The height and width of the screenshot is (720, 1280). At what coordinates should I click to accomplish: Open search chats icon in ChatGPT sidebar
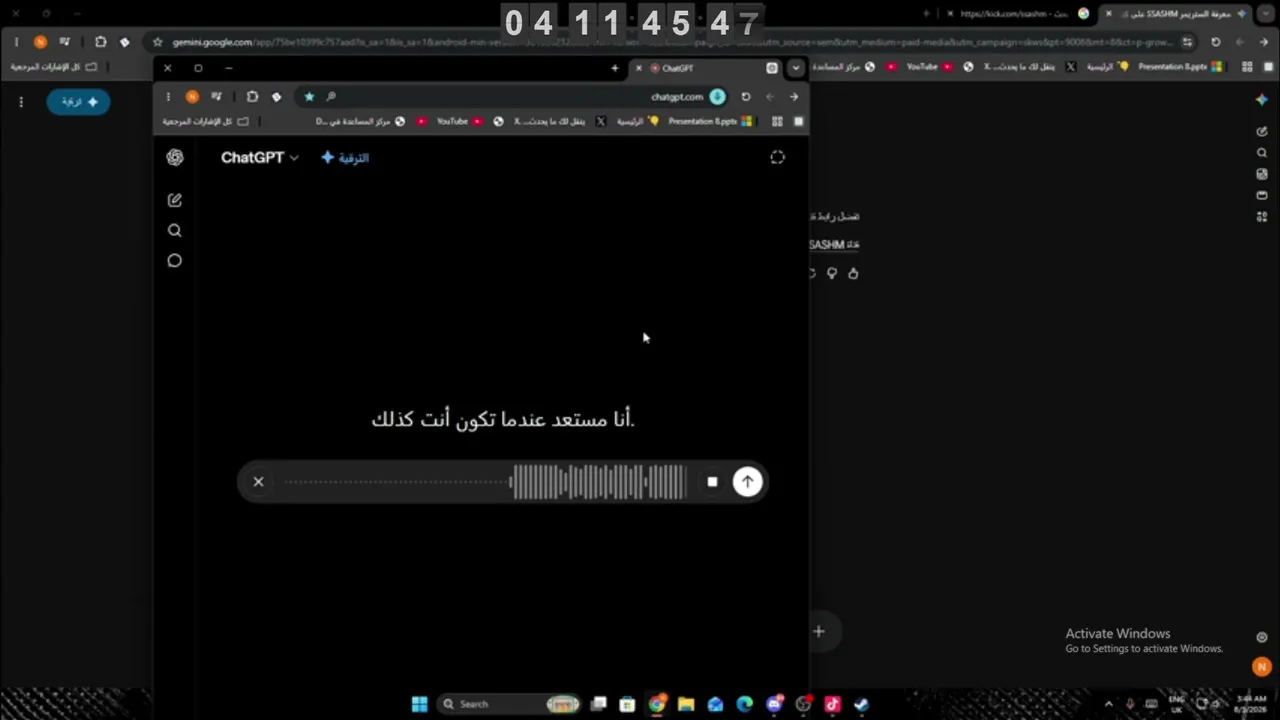175,230
